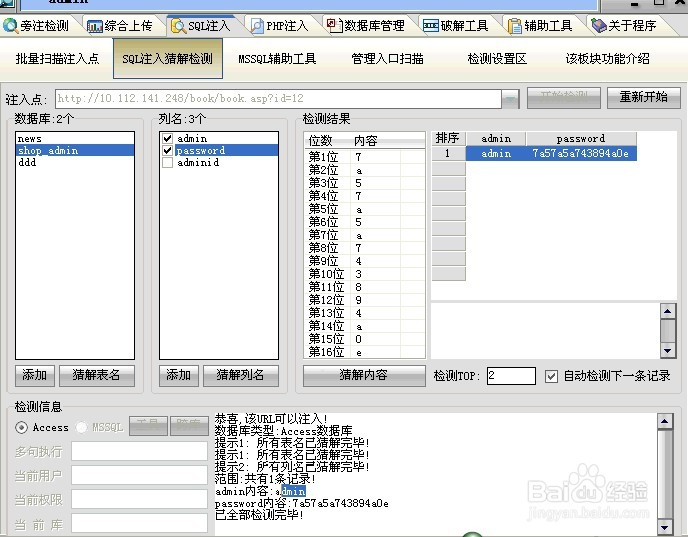Select the 第1位 row

(364, 157)
